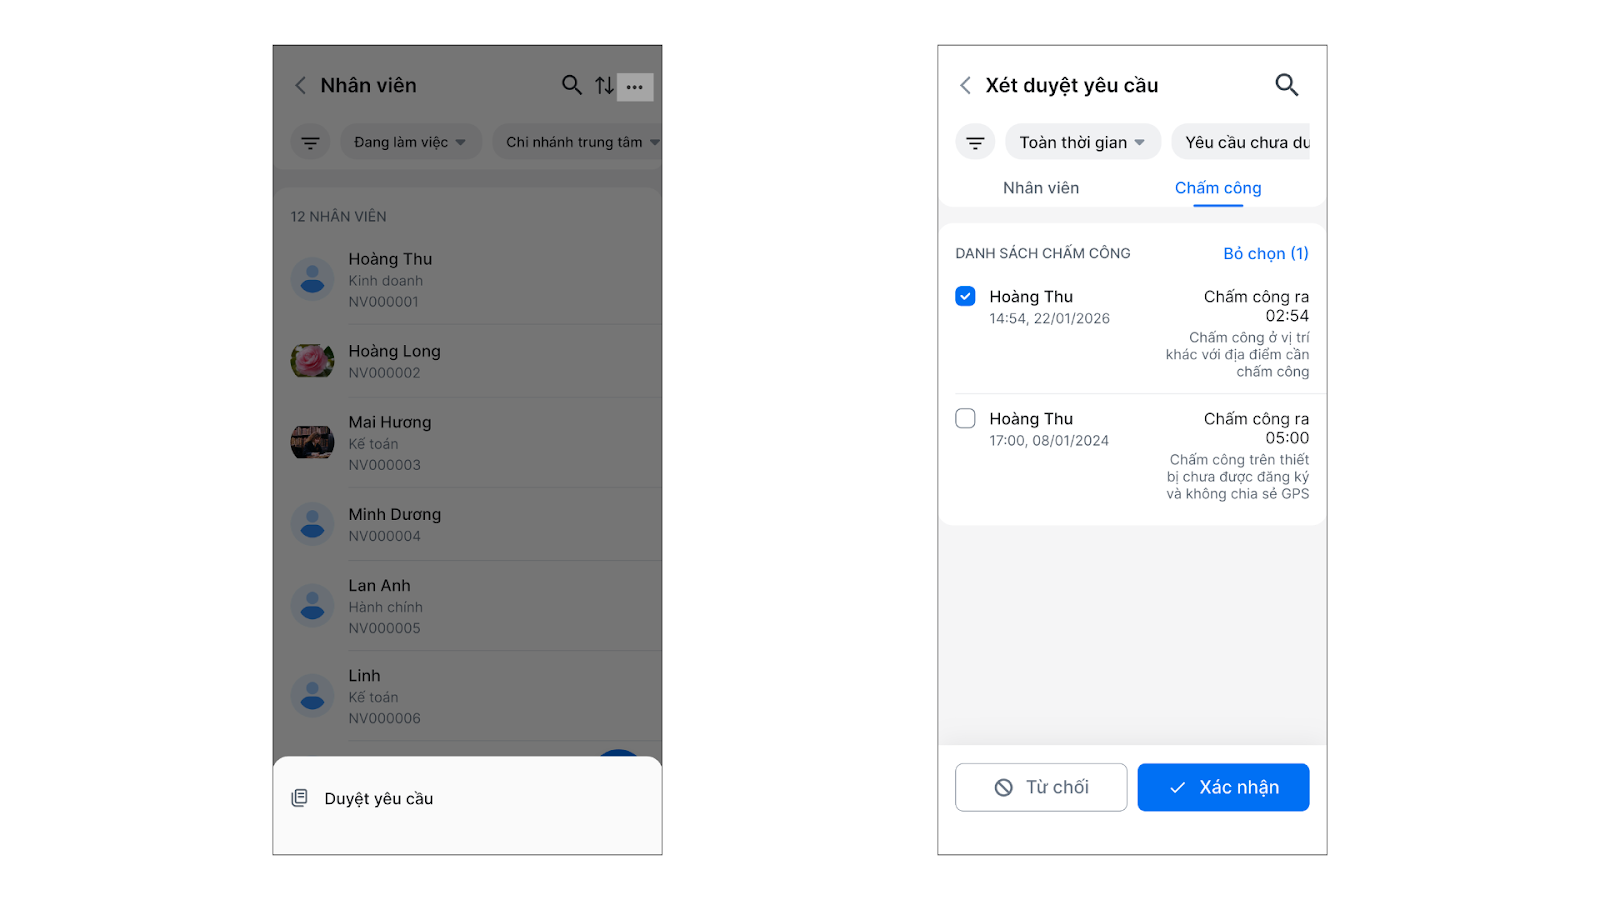Click Xác nhận button
Image resolution: width=1600 pixels, height=900 pixels.
point(1223,787)
